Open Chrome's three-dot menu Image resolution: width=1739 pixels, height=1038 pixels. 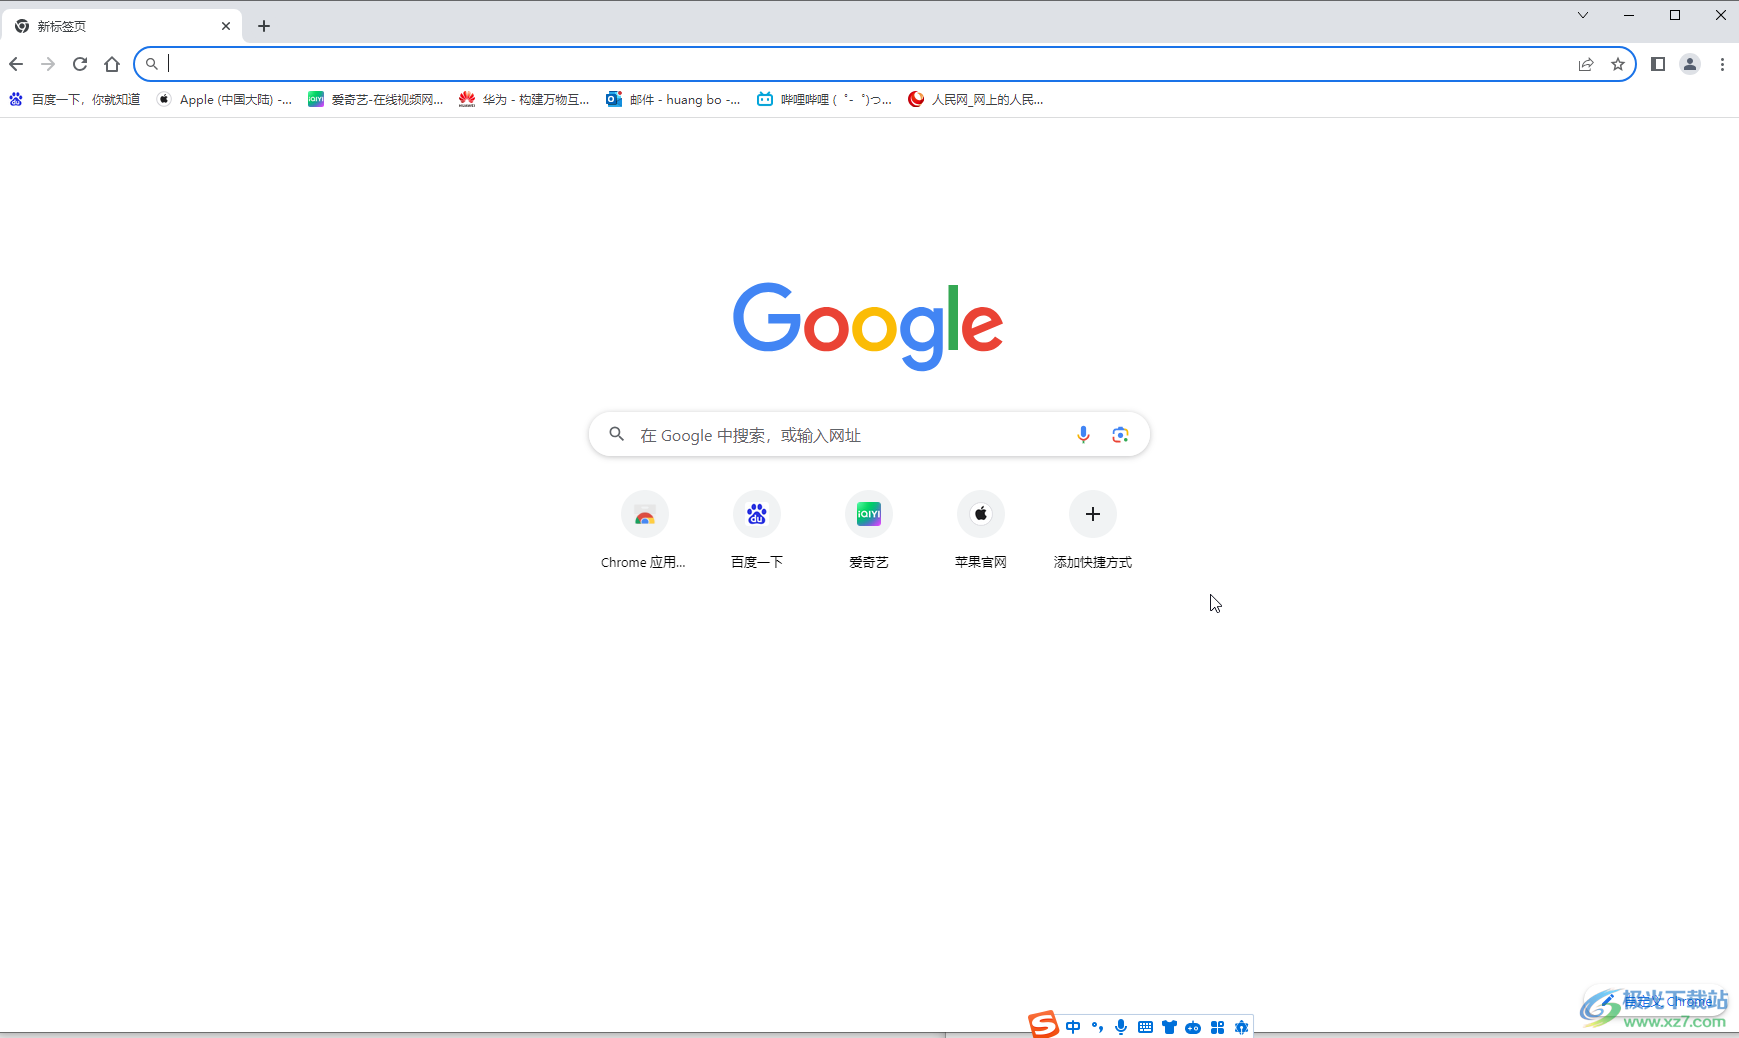1722,64
